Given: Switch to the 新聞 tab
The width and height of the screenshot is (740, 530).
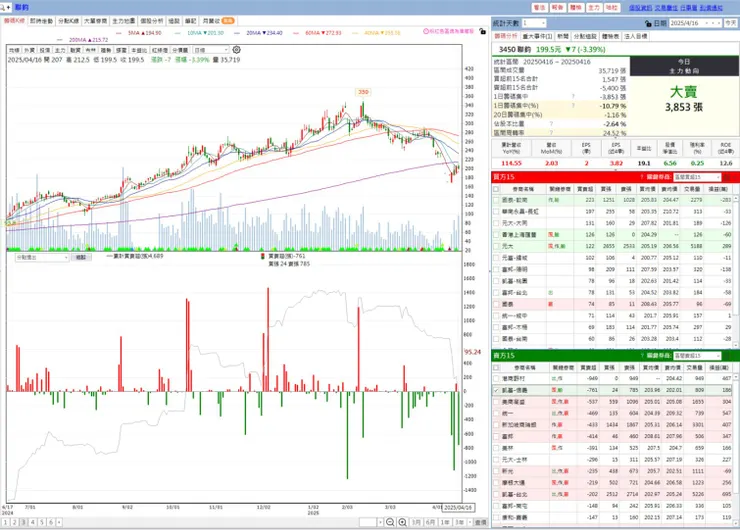Looking at the screenshot, I should (x=563, y=36).
